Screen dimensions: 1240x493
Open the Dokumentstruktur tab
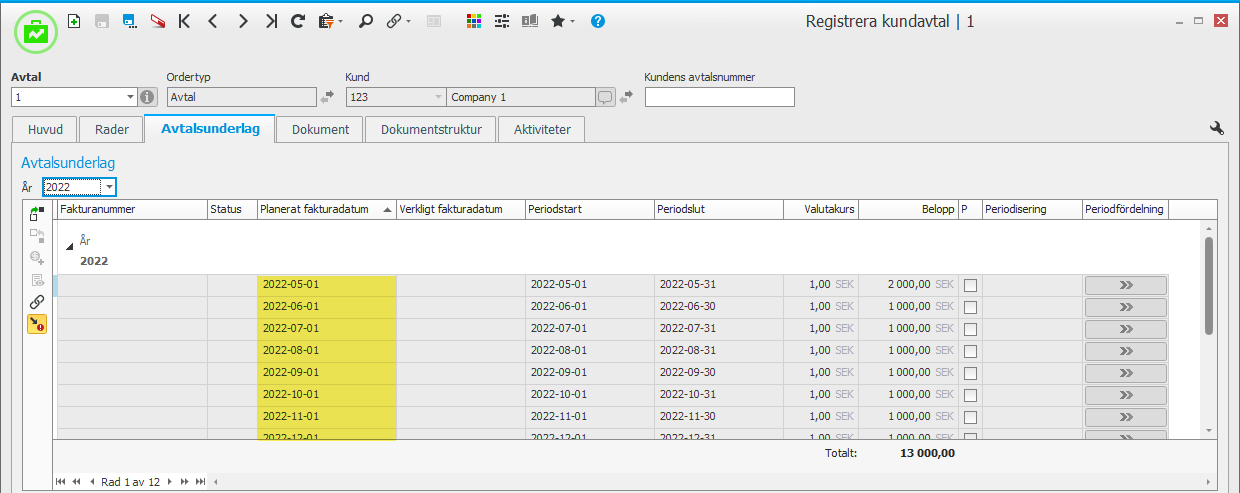click(x=431, y=130)
